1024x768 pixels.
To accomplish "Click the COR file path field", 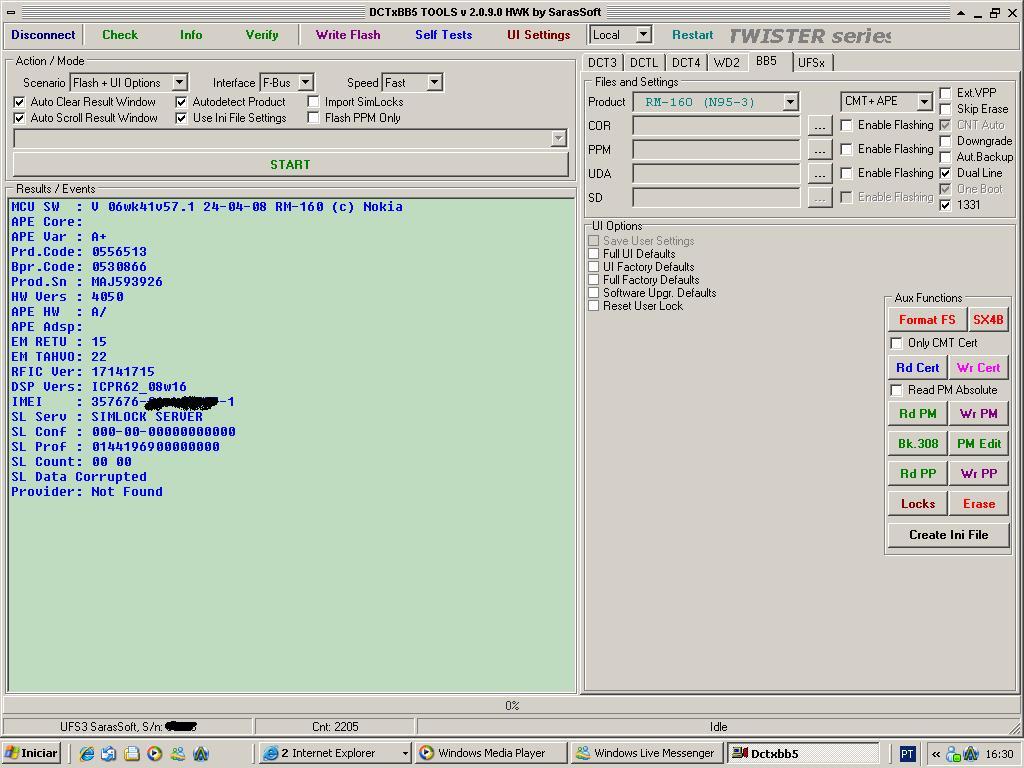I will (x=716, y=125).
